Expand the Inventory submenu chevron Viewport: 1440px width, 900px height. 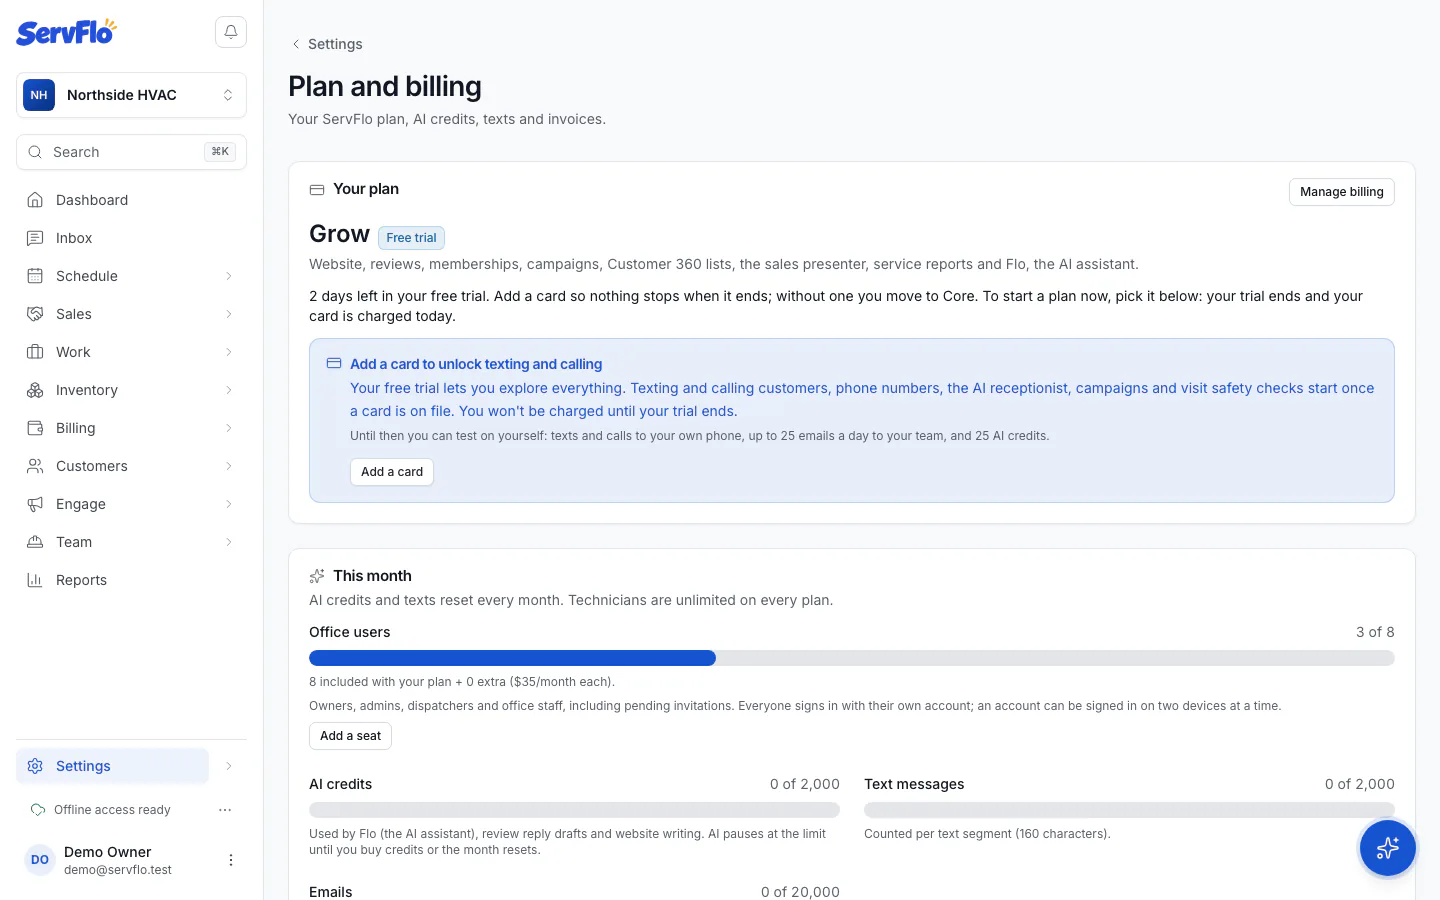[229, 390]
